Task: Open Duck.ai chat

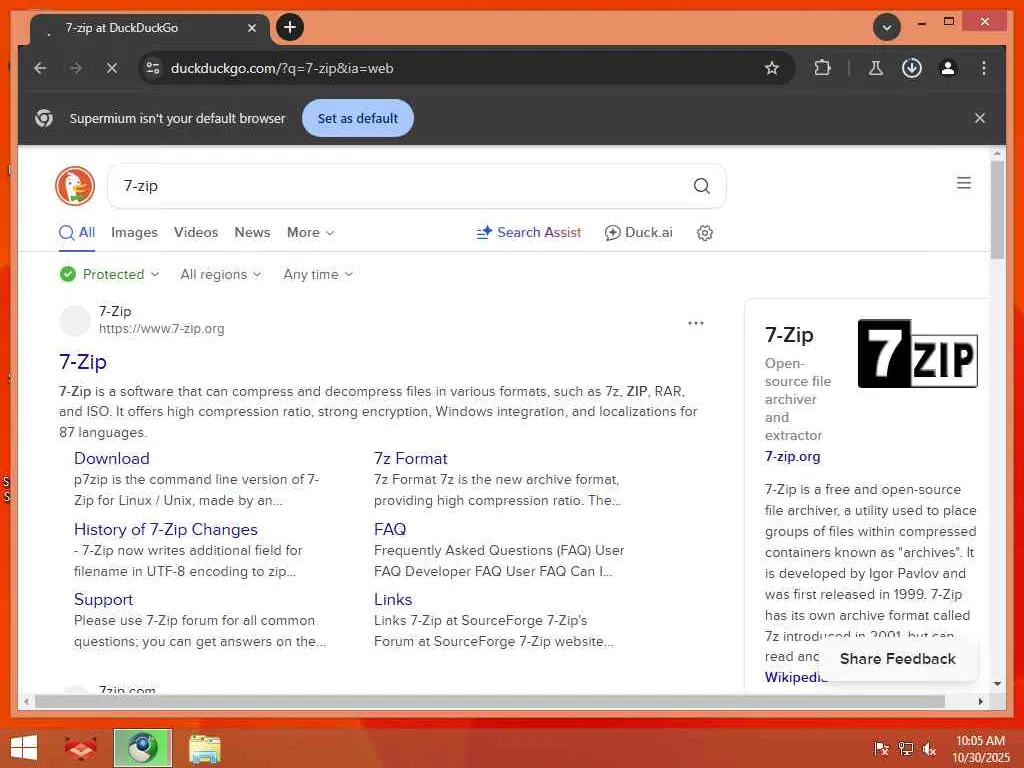Action: 639,232
